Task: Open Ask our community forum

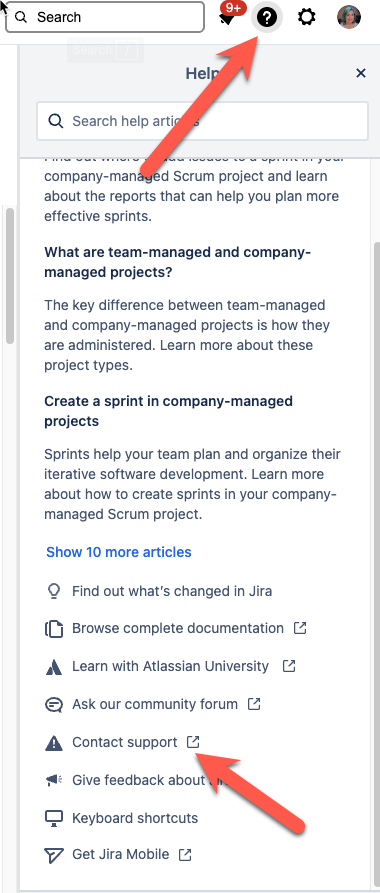Action: pos(155,704)
